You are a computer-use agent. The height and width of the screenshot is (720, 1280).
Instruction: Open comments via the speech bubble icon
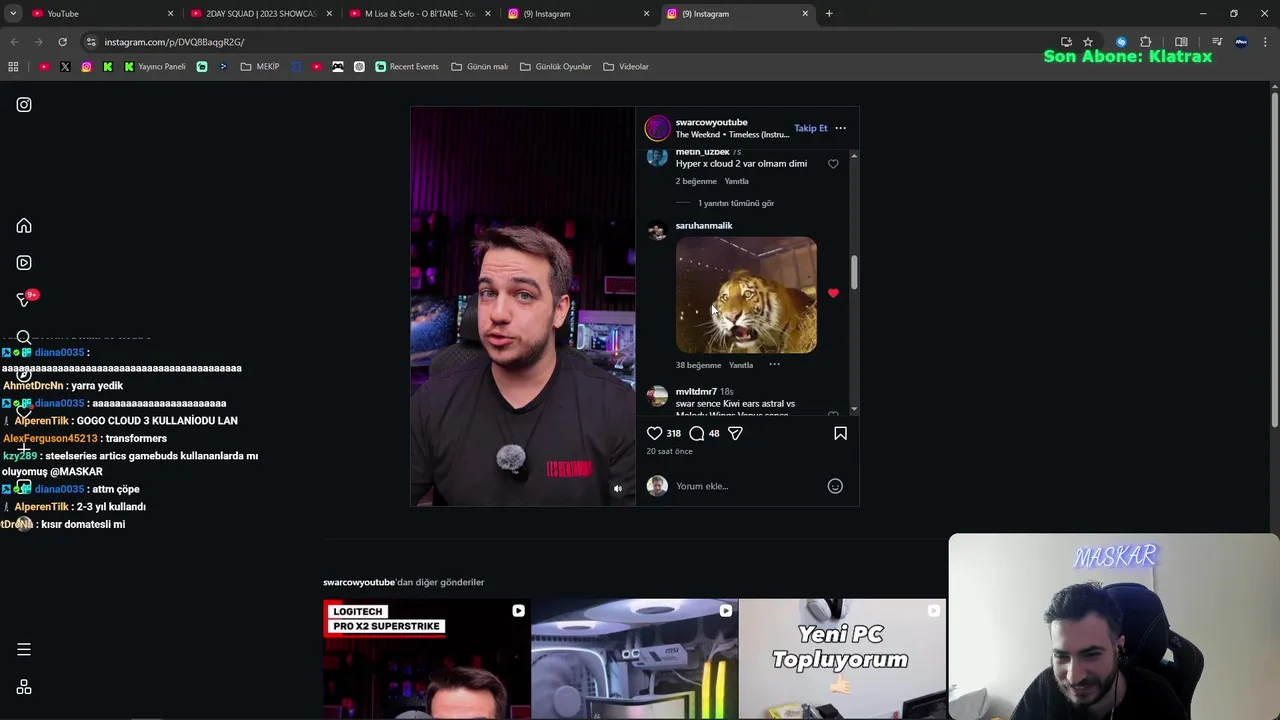click(x=697, y=433)
